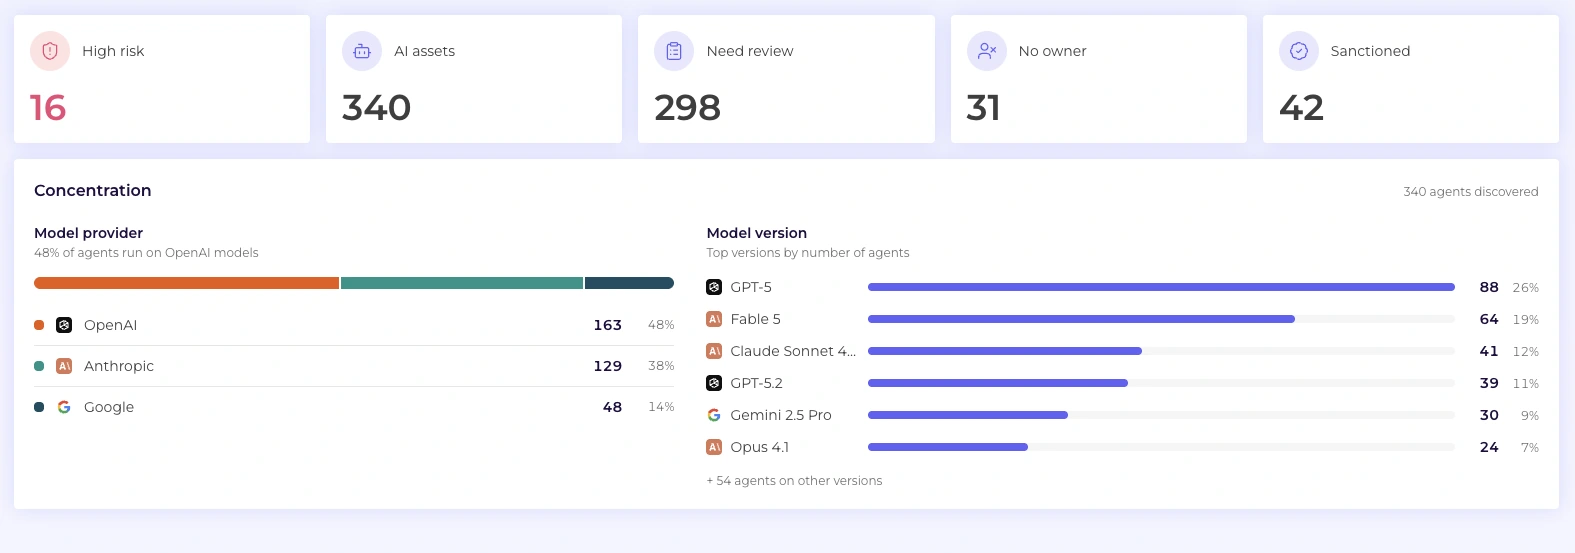Open the Sanctioned card value 42
Image resolution: width=1575 pixels, height=553 pixels.
[1301, 108]
